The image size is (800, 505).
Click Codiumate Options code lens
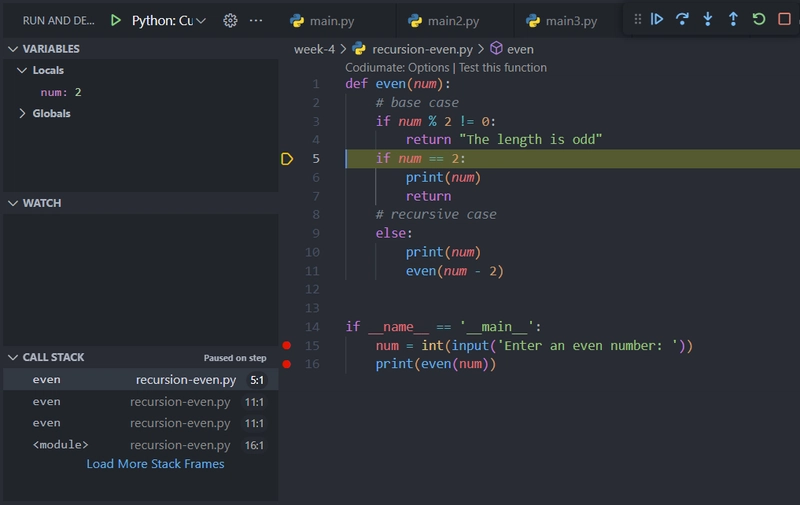(x=397, y=67)
